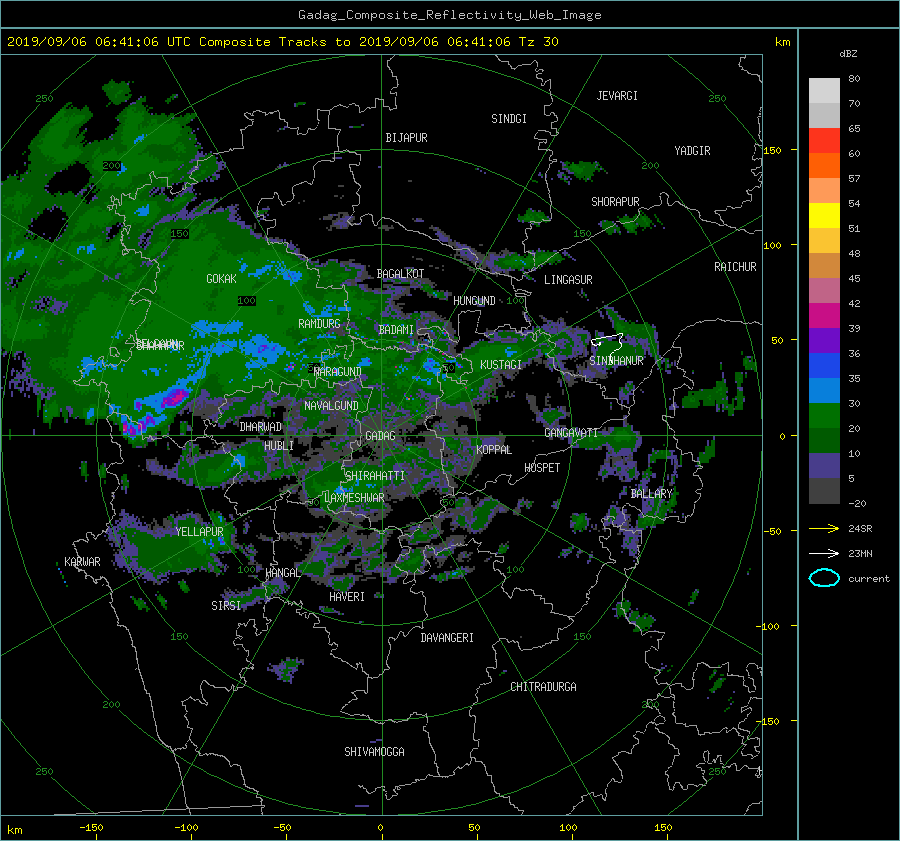This screenshot has height=841, width=900.
Task: Click the GADAG radar center label
Action: click(380, 436)
